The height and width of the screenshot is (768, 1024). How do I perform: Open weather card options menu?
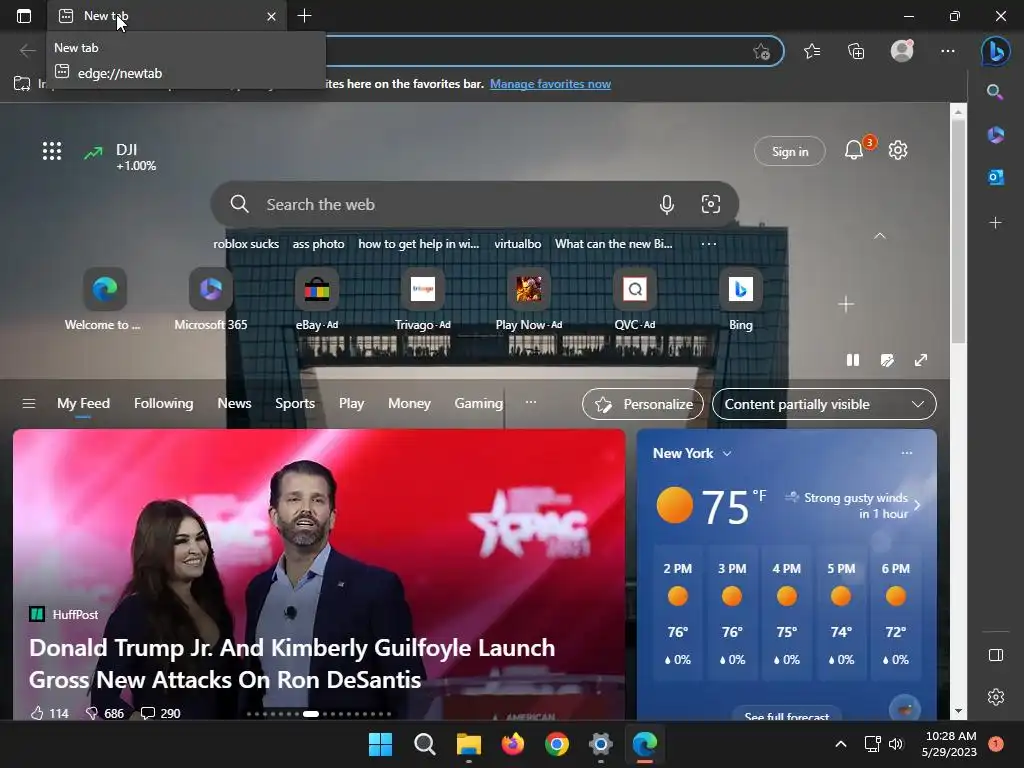pos(906,453)
